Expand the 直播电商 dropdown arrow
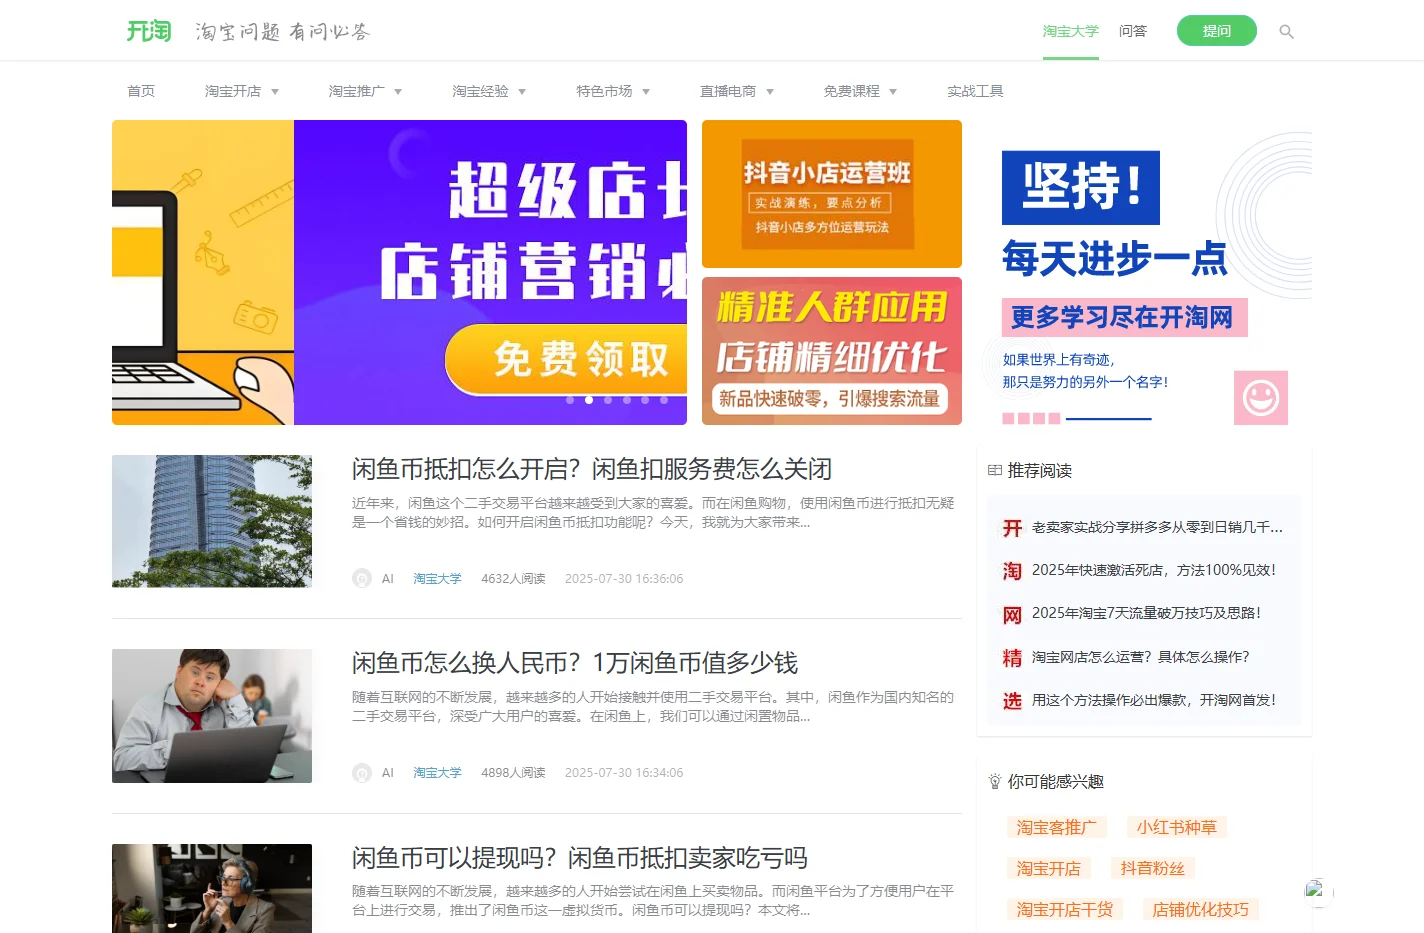This screenshot has width=1424, height=933. click(770, 92)
